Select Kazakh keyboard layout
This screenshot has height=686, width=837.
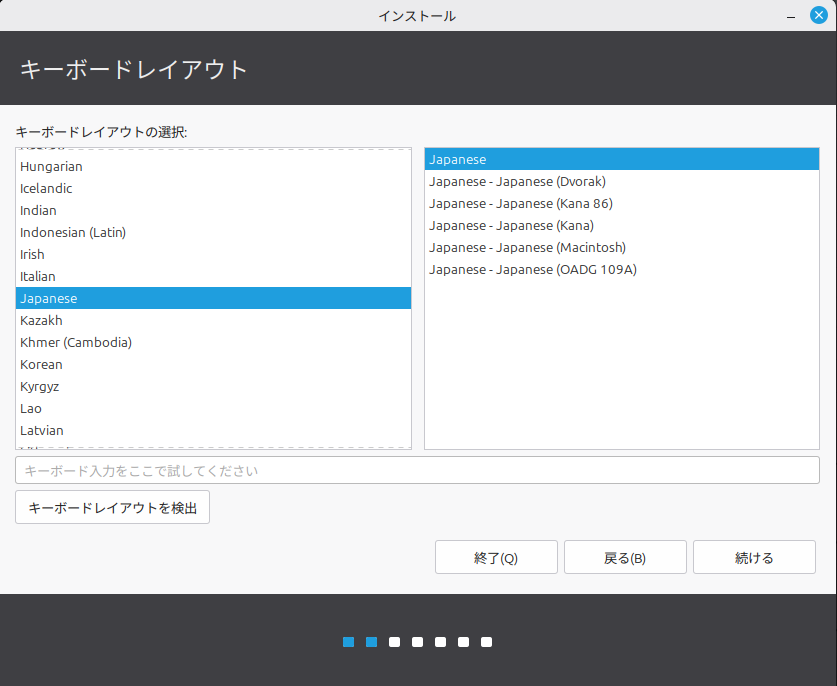(41, 321)
